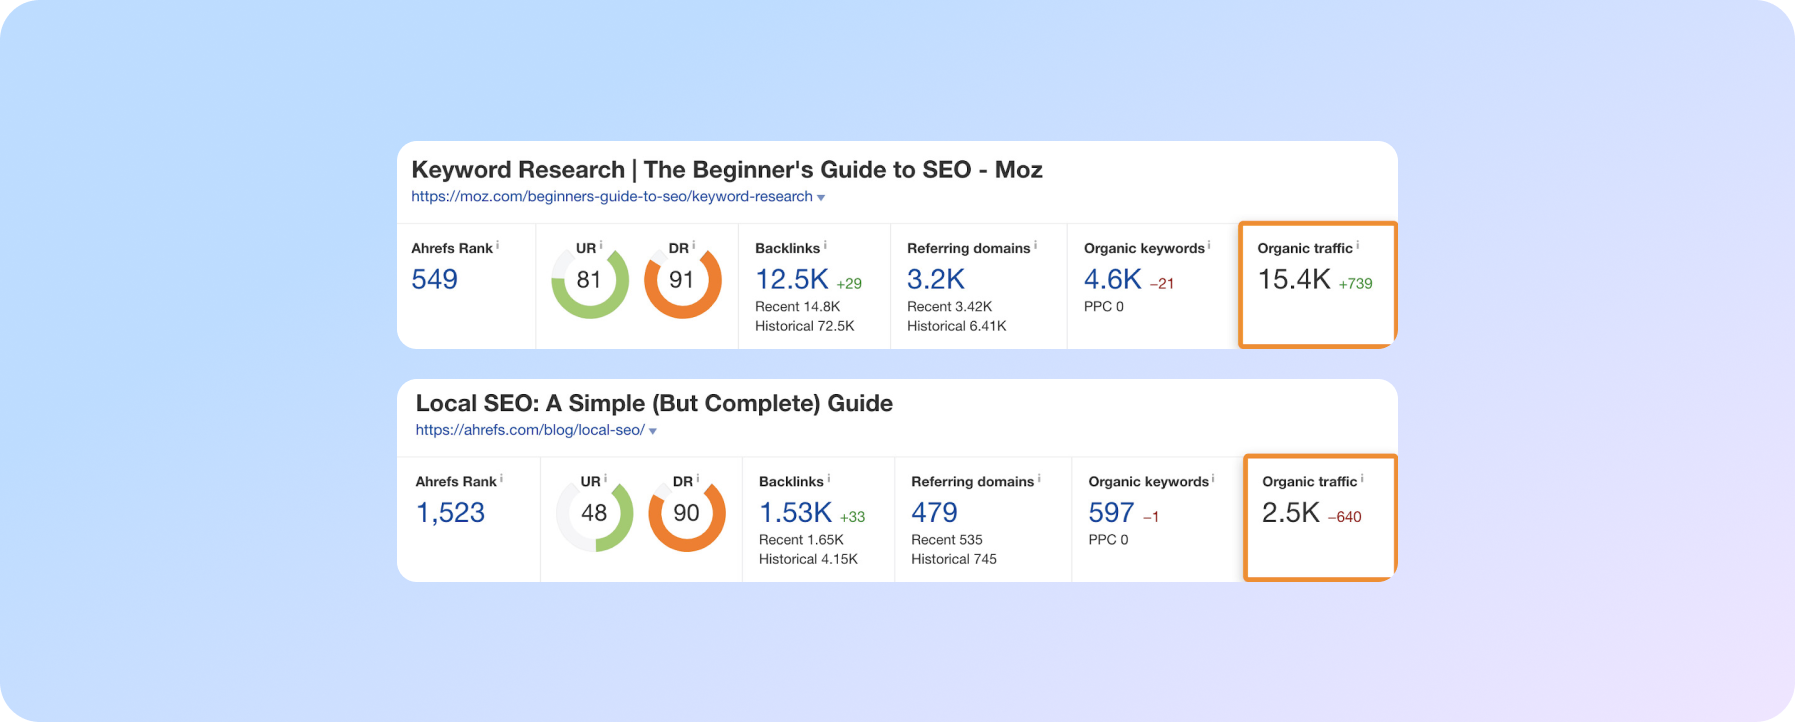The width and height of the screenshot is (1795, 722).
Task: Click the 12.5K backlinks value
Action: coord(791,279)
